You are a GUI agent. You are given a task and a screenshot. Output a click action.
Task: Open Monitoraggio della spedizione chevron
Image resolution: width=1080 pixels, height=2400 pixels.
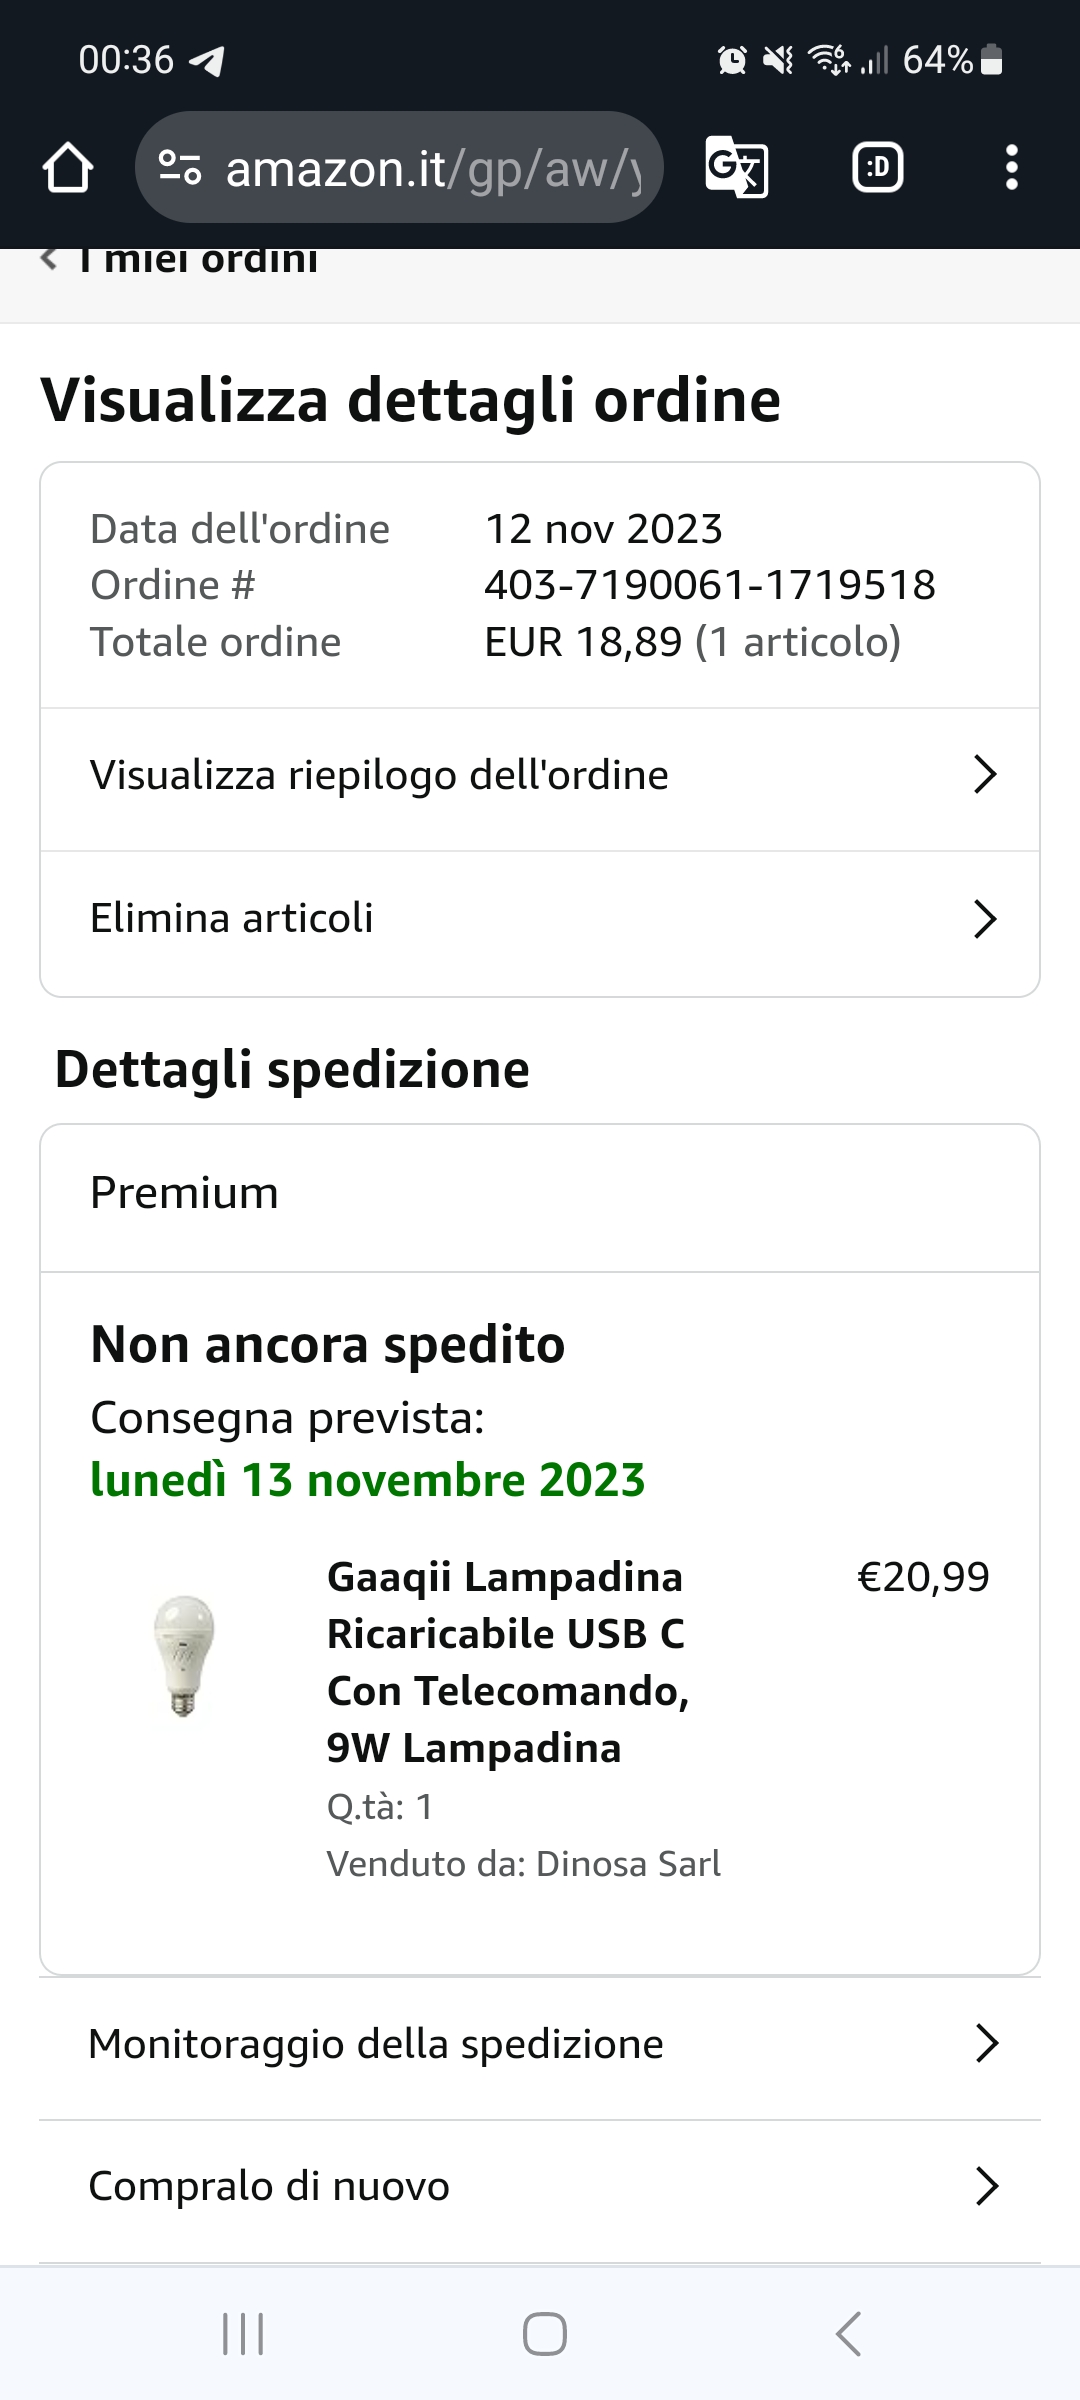986,2044
